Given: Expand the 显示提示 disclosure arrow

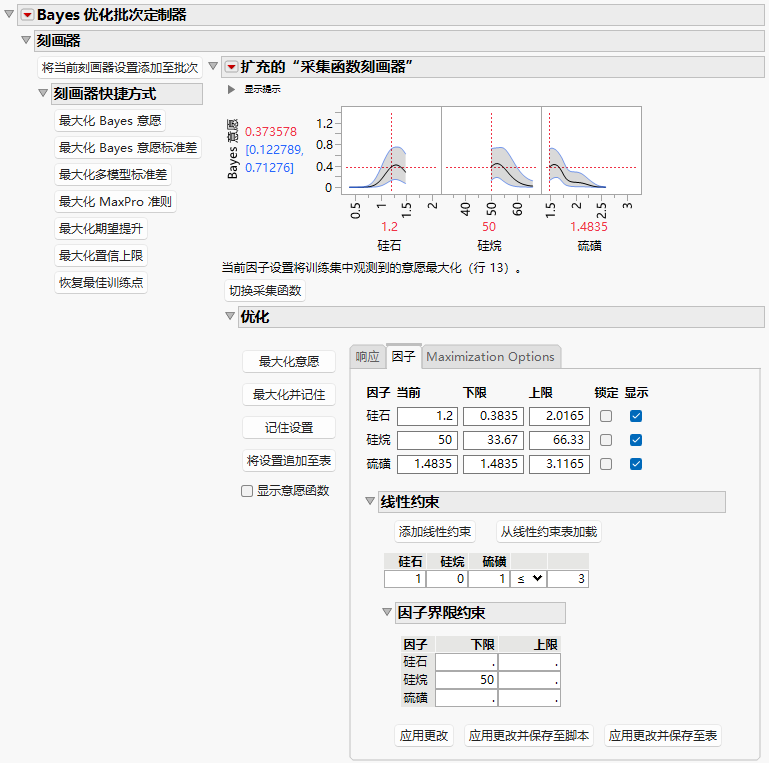Looking at the screenshot, I should (x=231, y=89).
